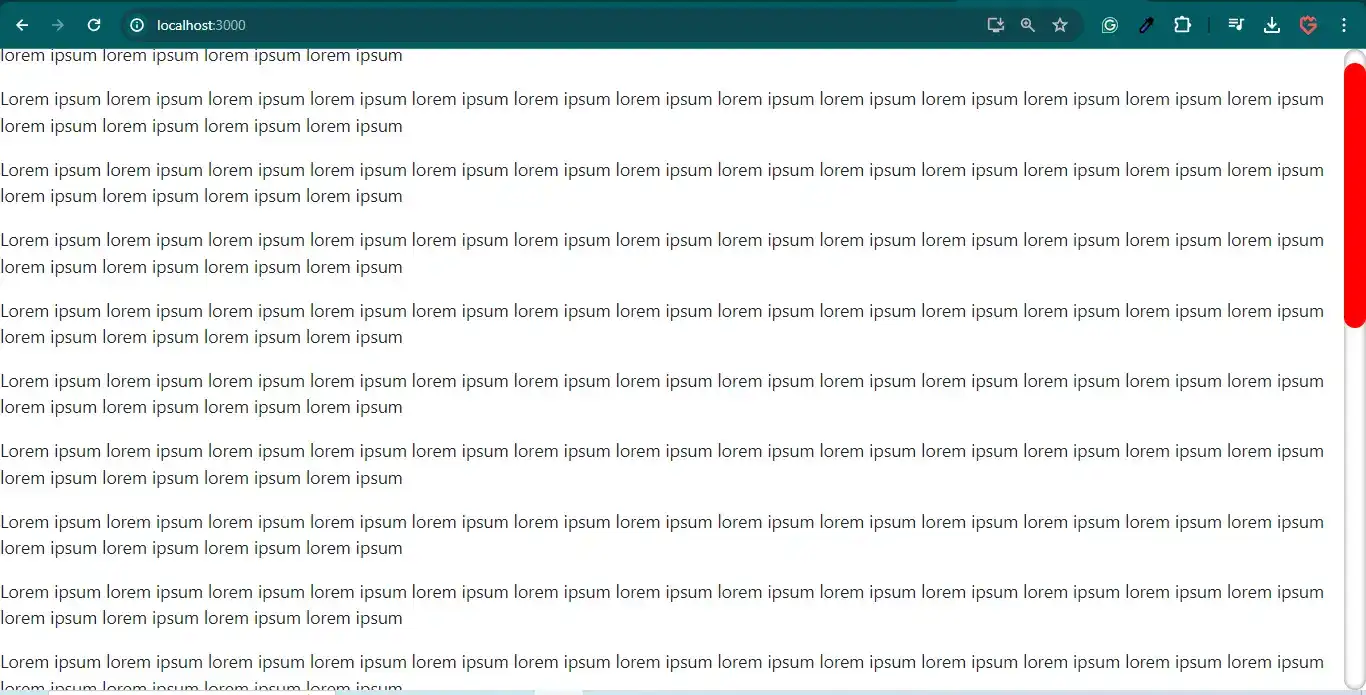Click the red scrollbar thumb

1354,195
